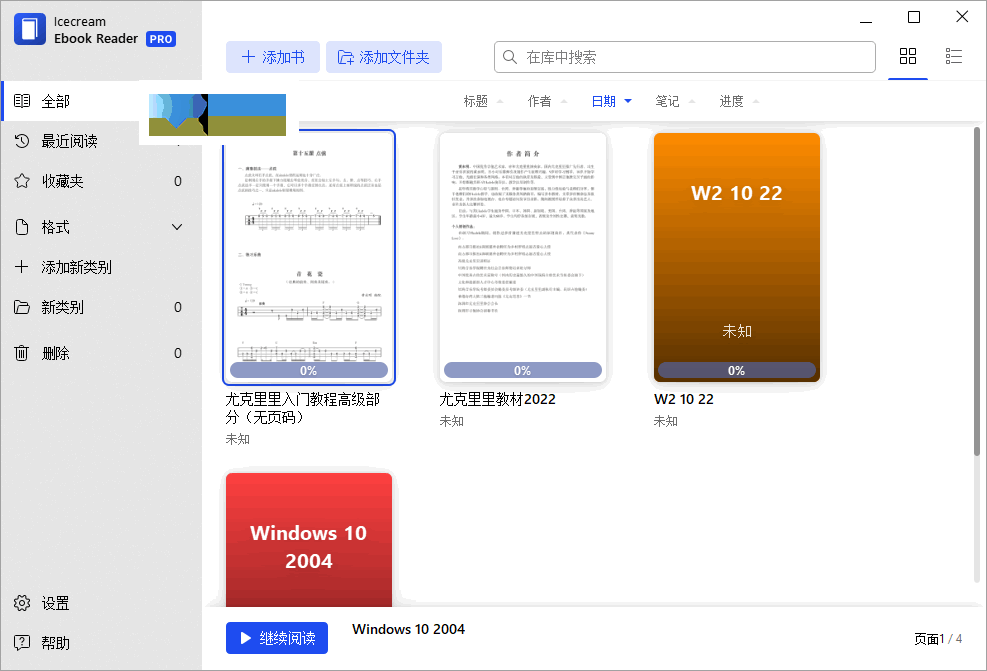Click the 添加书 add book button
This screenshot has width=987, height=671.
point(273,57)
